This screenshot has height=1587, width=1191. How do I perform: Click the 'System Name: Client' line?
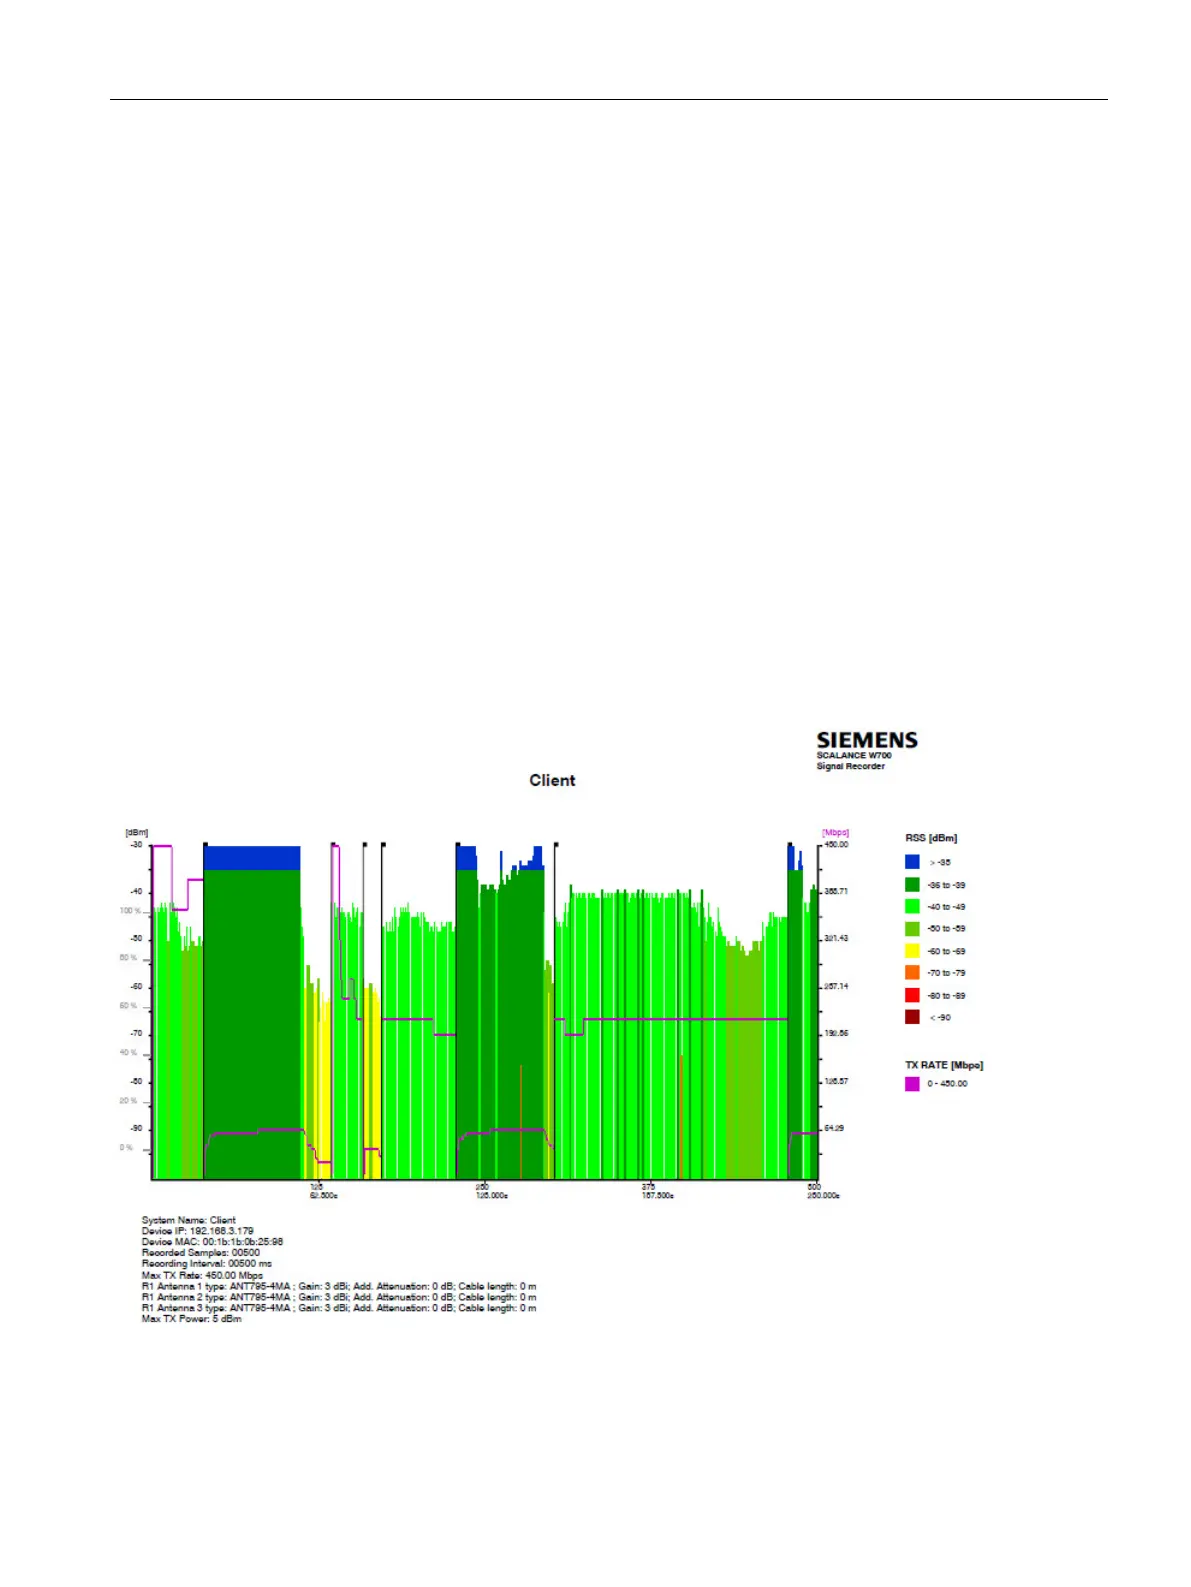pos(189,1220)
